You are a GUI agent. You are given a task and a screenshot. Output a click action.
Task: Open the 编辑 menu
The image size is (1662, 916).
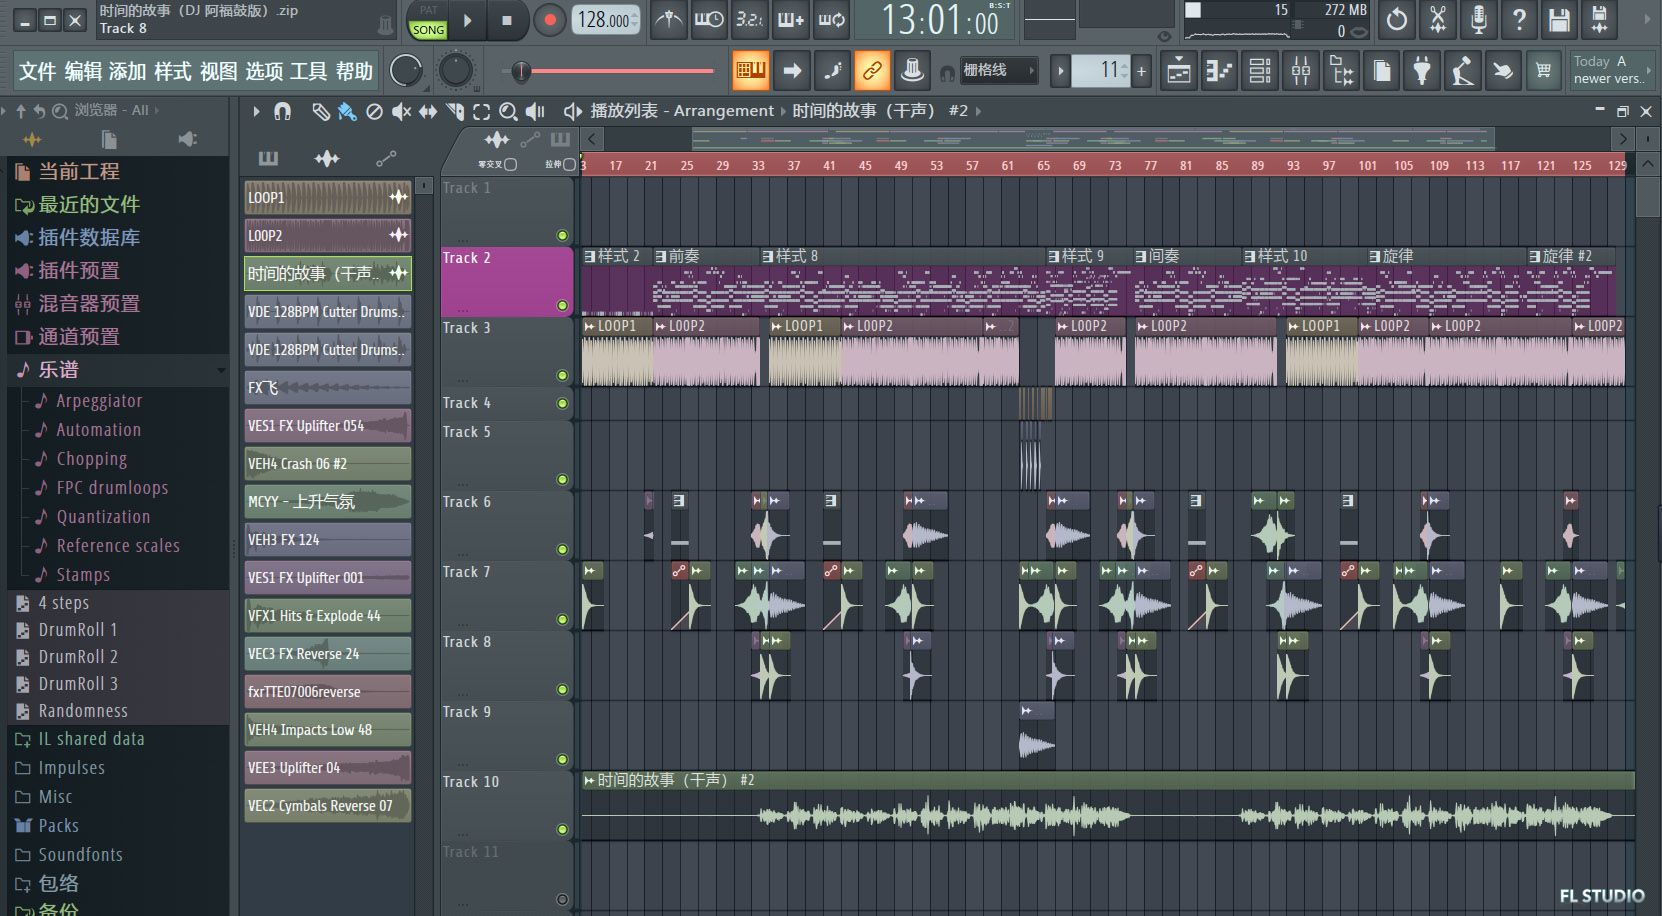83,71
